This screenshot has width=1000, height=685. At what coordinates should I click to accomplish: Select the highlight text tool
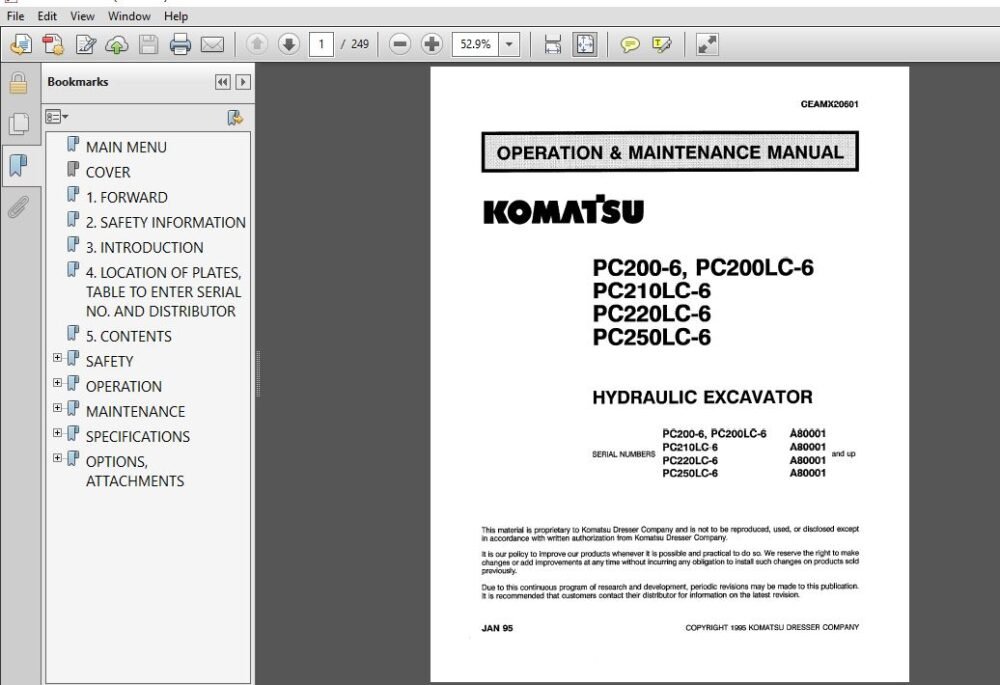pos(662,44)
